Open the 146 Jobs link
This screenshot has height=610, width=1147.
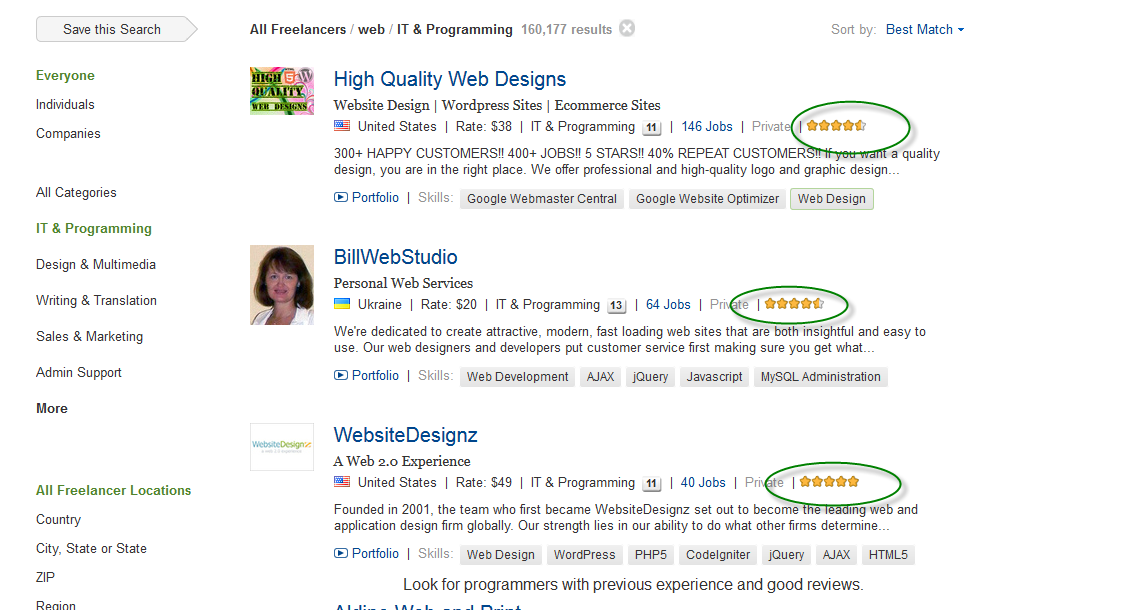click(707, 127)
